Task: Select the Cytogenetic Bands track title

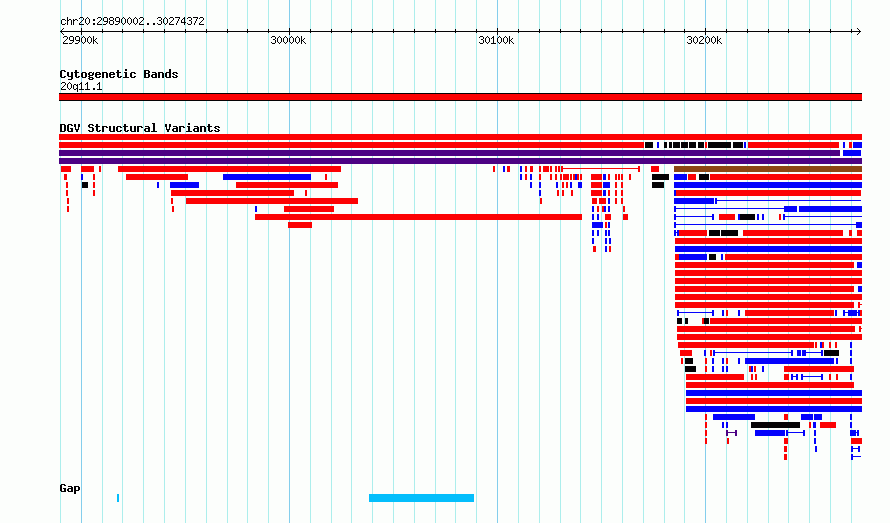Action: point(119,74)
